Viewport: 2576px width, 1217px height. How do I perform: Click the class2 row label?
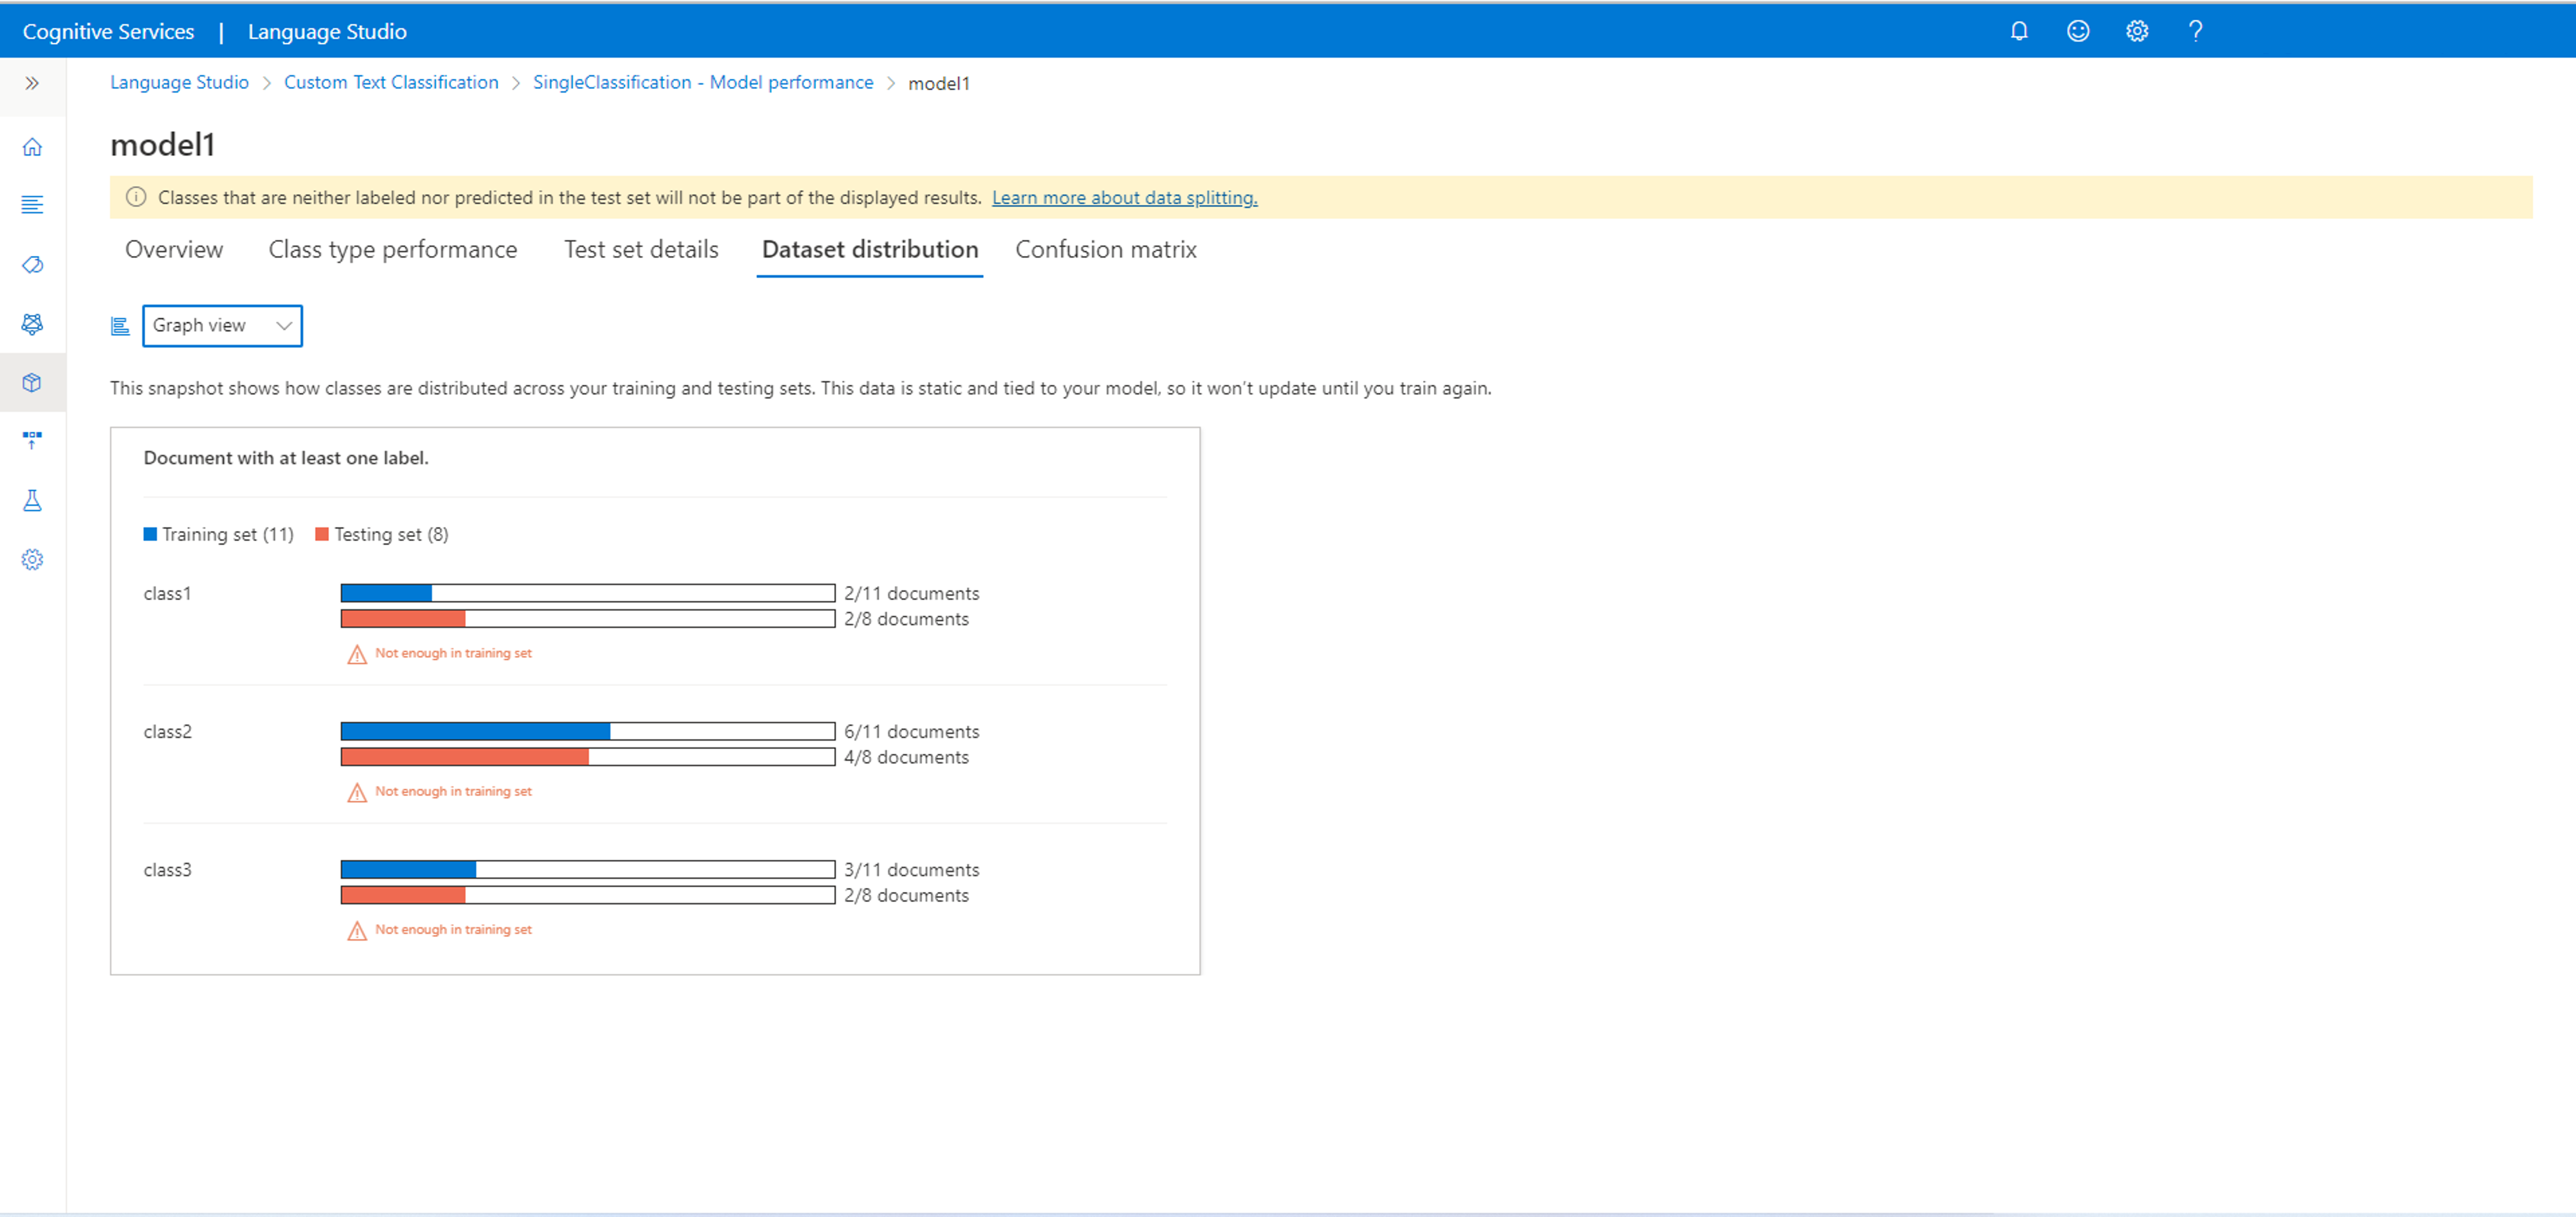tap(167, 731)
